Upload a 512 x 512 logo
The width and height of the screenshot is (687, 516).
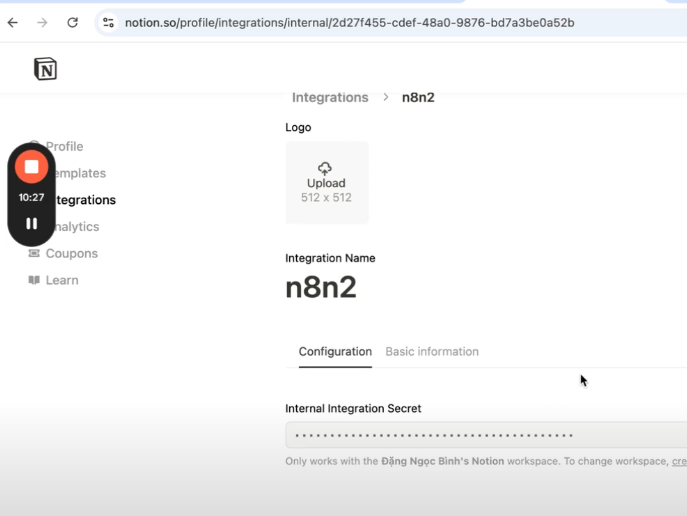(x=327, y=183)
